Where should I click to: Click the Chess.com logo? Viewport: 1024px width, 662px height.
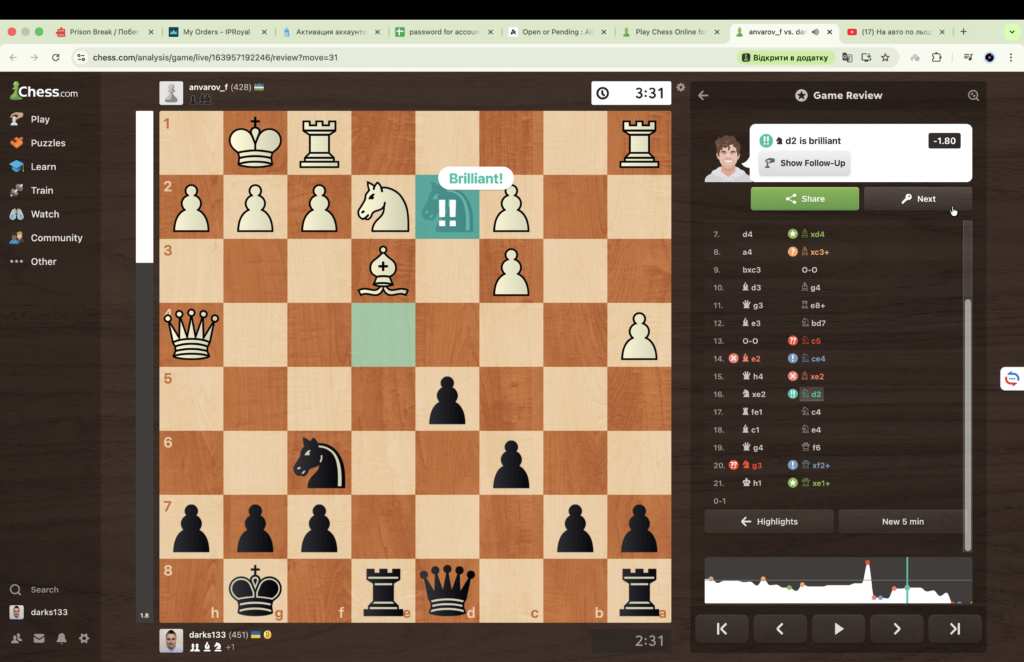pos(44,91)
